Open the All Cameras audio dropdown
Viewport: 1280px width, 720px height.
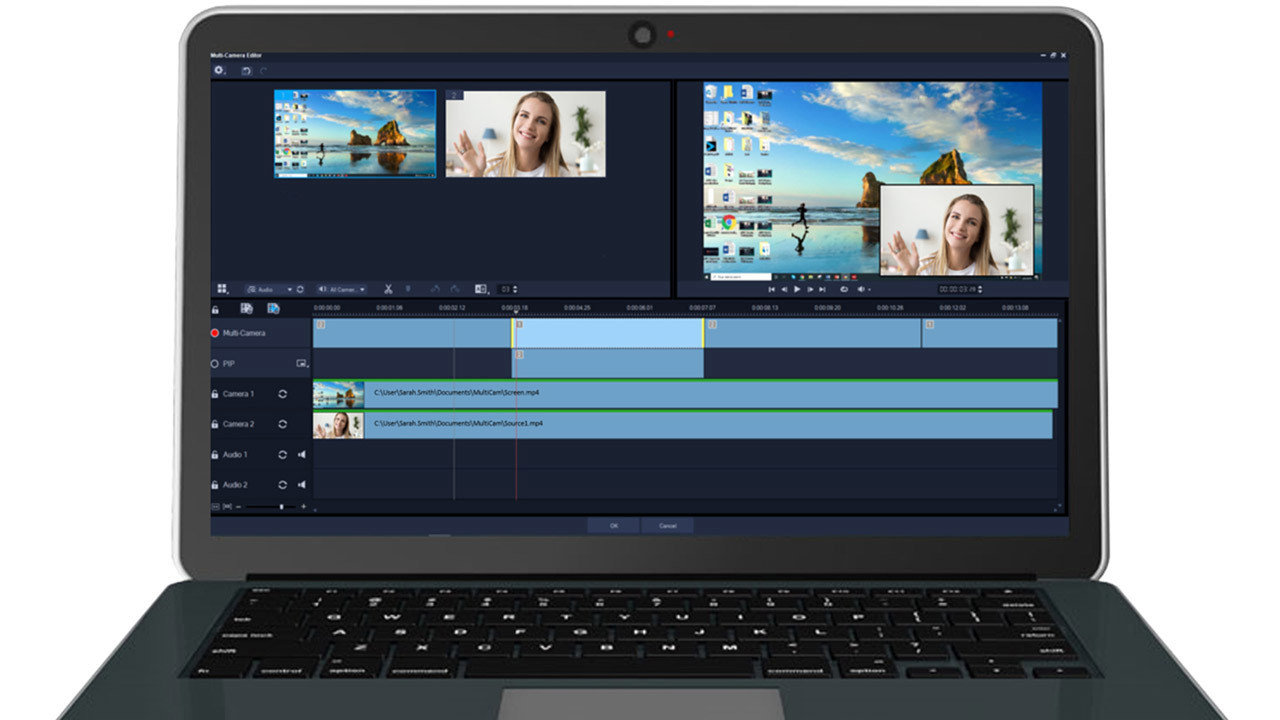pyautogui.click(x=342, y=289)
